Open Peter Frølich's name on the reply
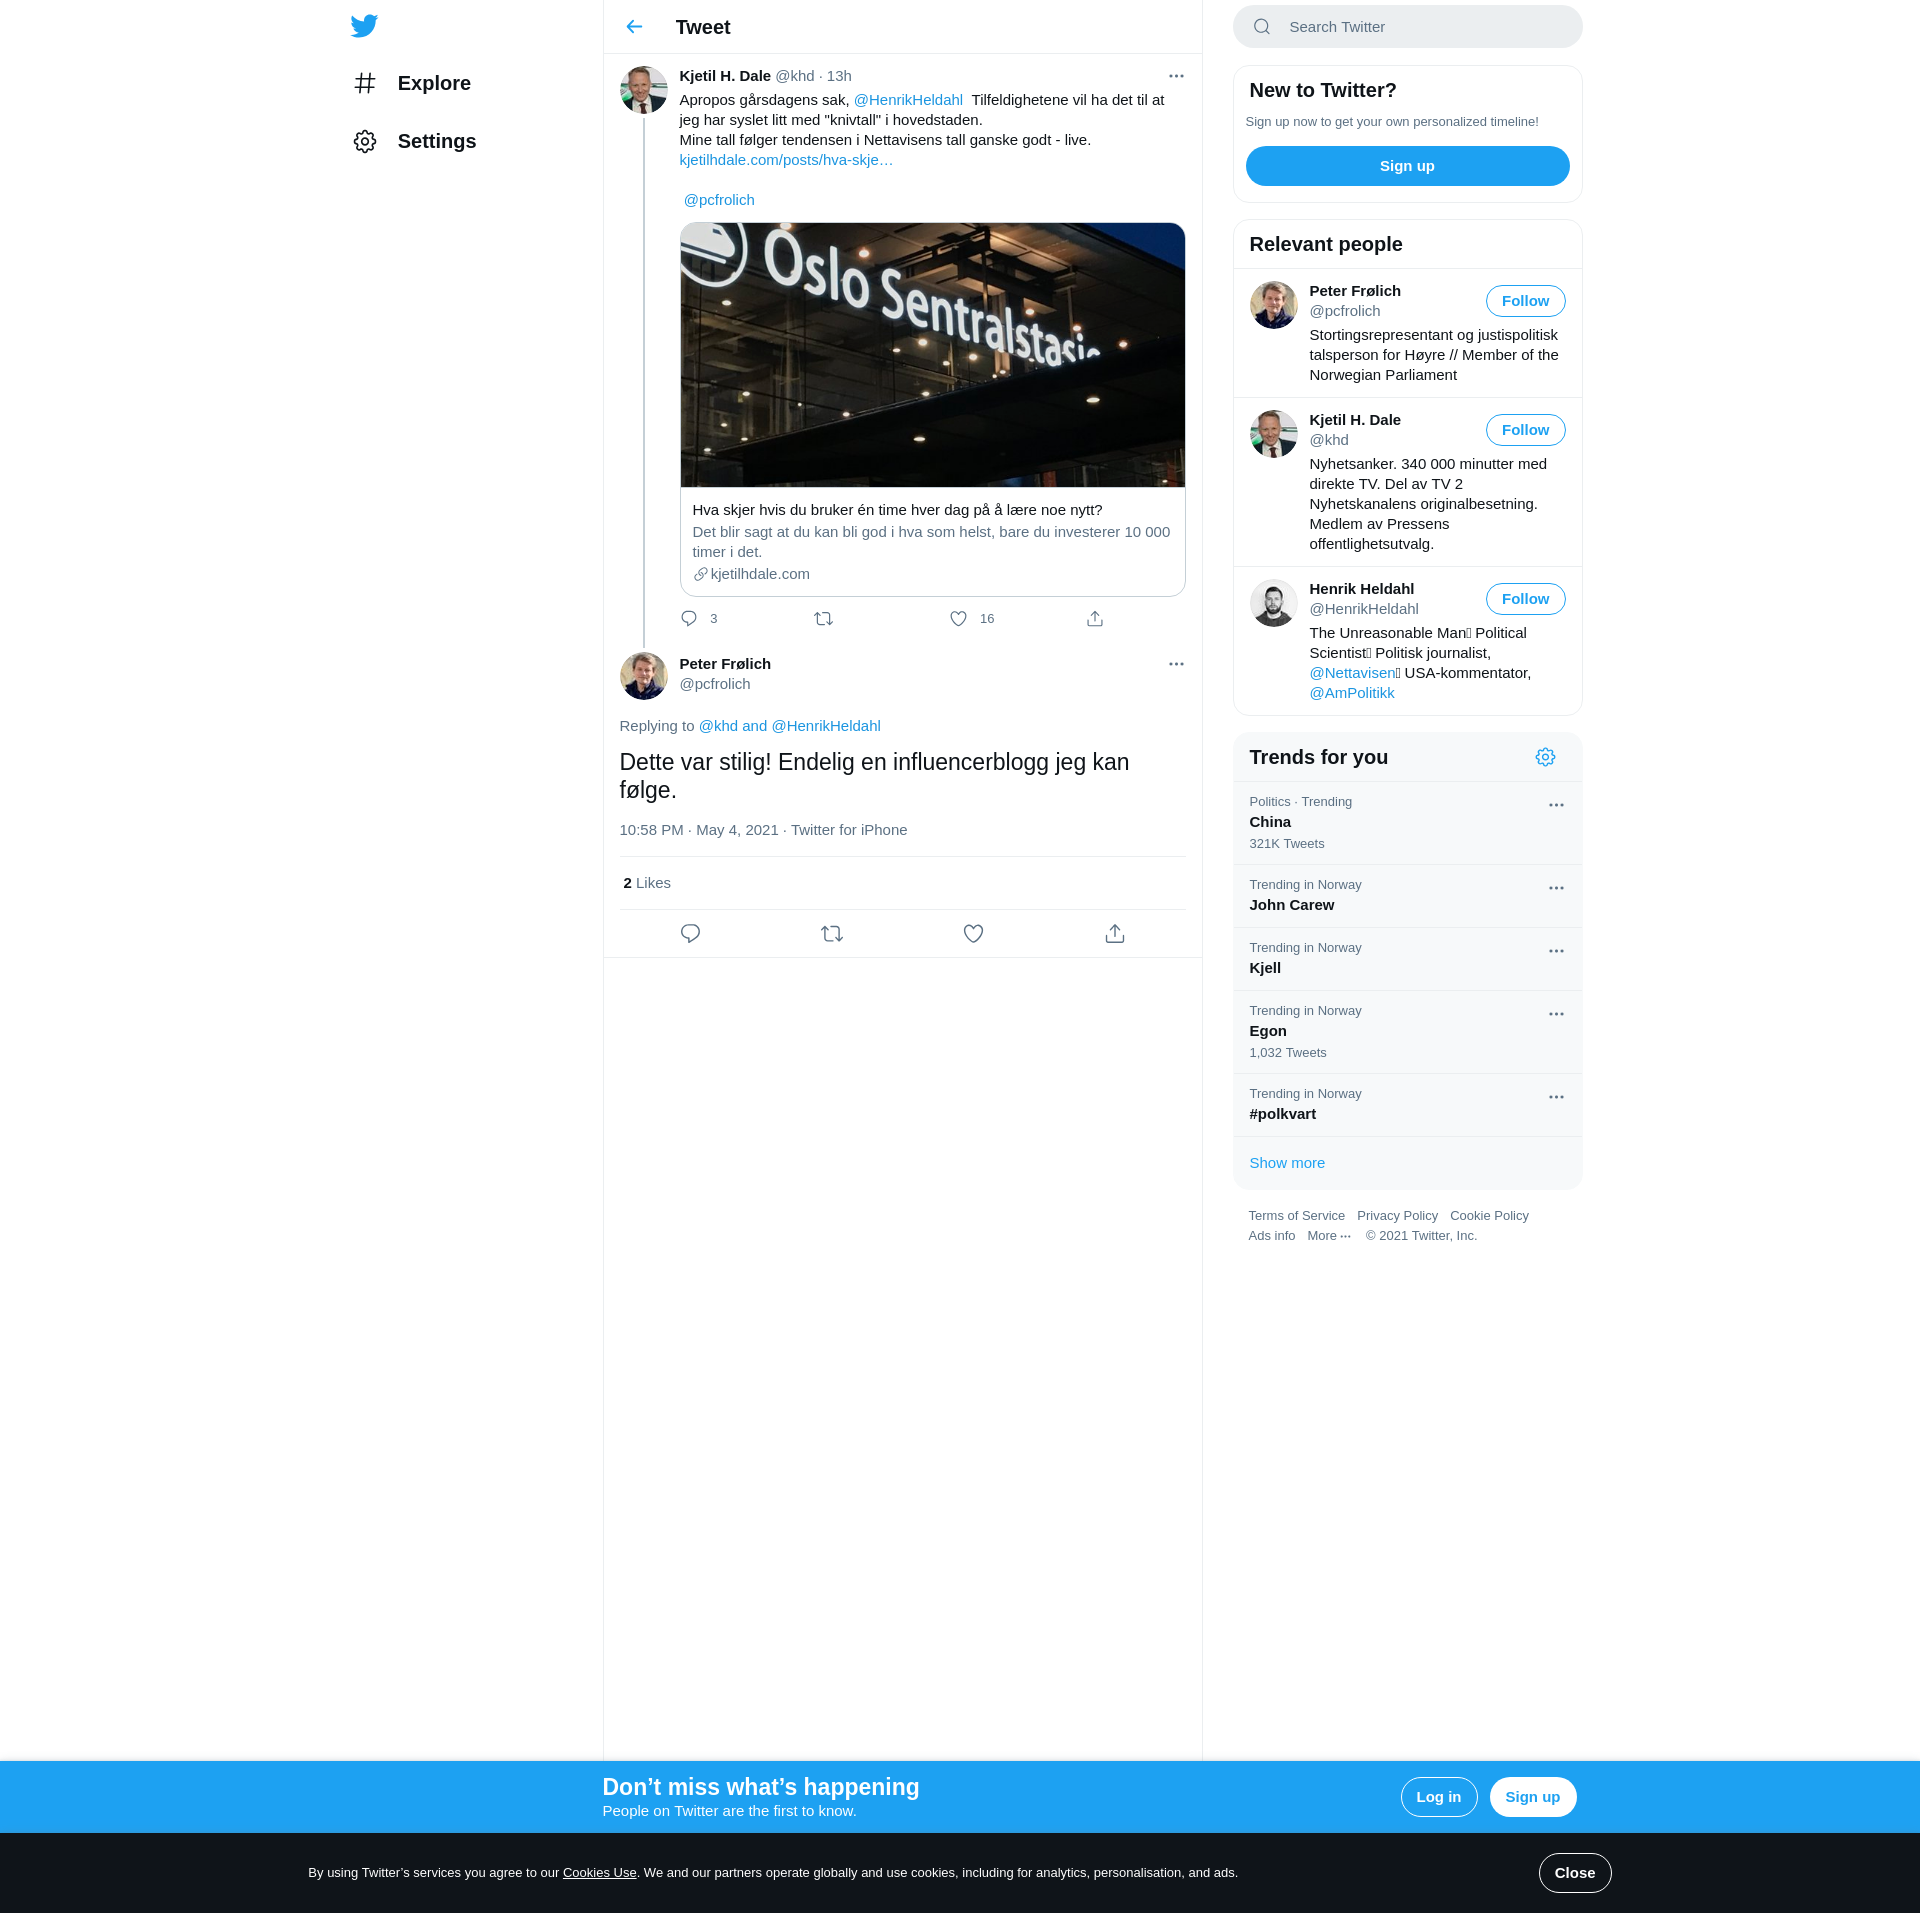Viewport: 1920px width, 1913px height. [x=725, y=664]
